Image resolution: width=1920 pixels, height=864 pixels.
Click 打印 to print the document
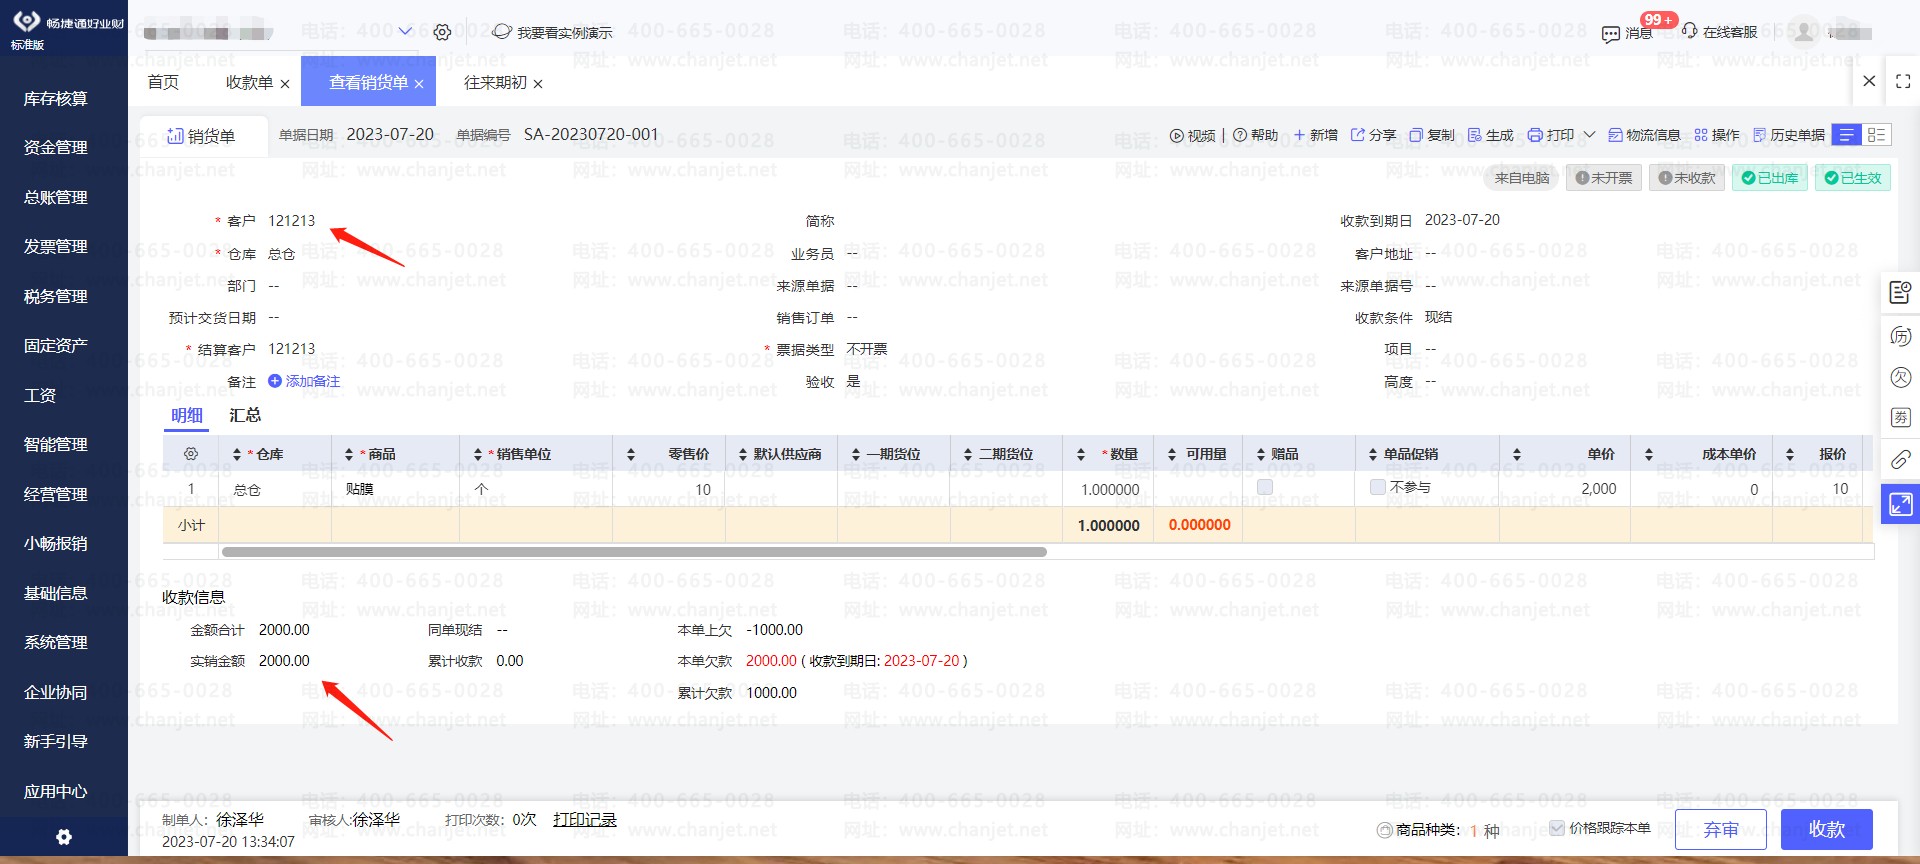coord(1551,135)
